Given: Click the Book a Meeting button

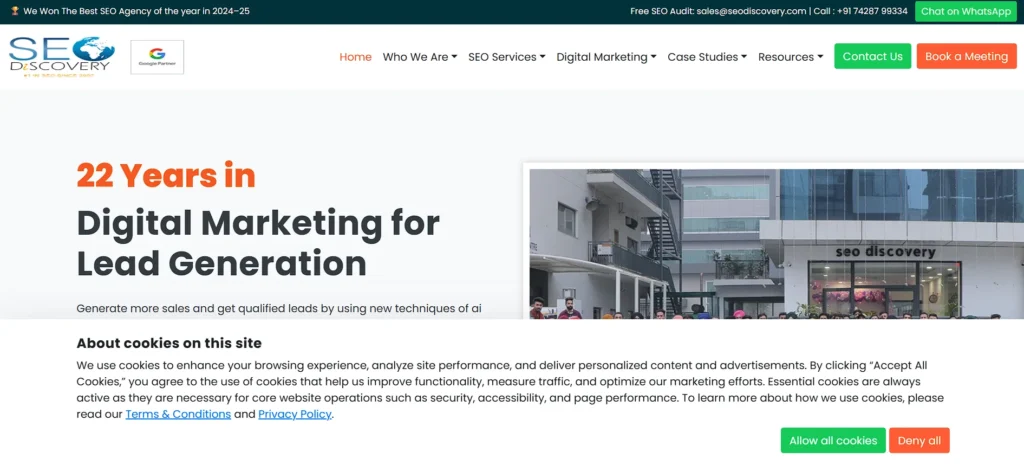Looking at the screenshot, I should click(x=967, y=56).
